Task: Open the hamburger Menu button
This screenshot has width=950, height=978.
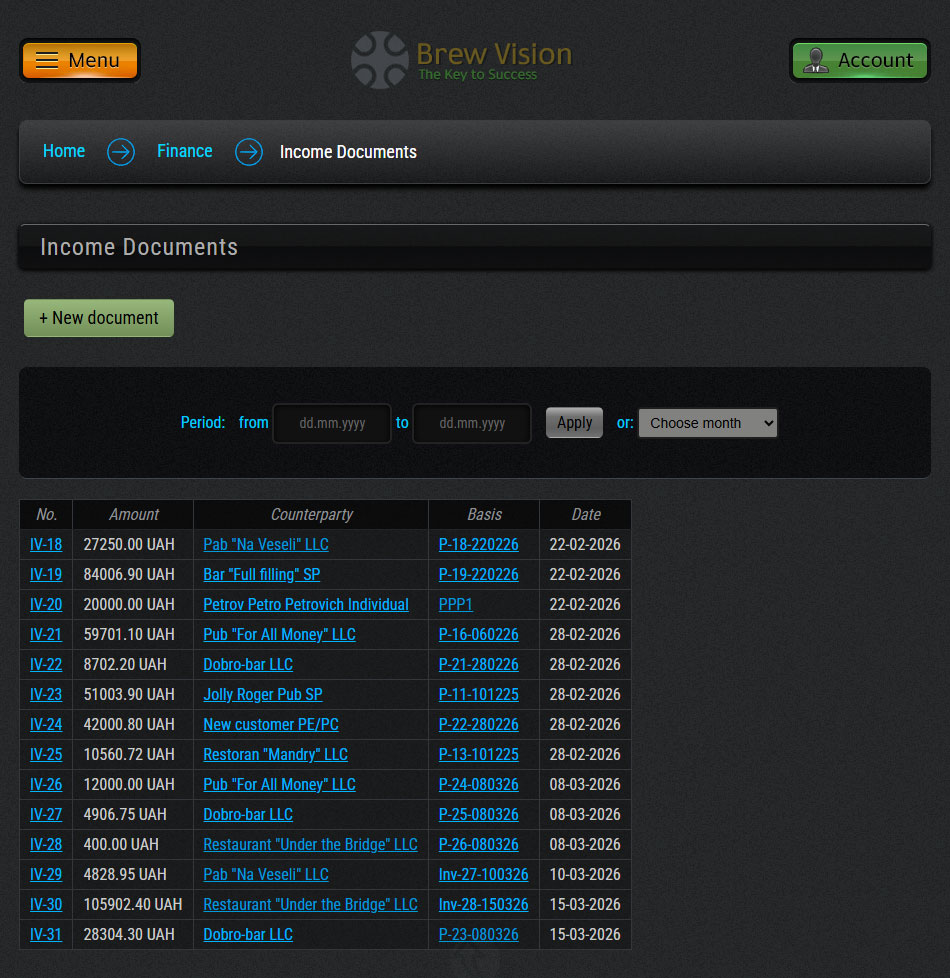Action: point(80,60)
